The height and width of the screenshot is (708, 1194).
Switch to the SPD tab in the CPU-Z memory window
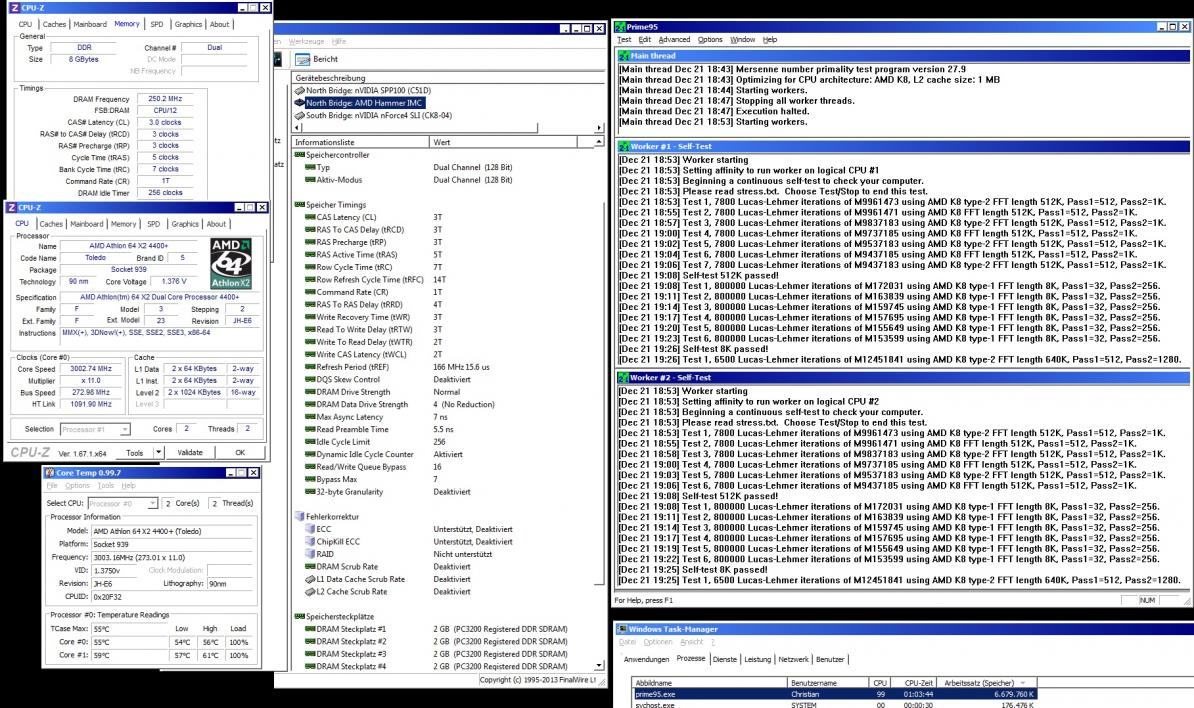click(x=157, y=24)
